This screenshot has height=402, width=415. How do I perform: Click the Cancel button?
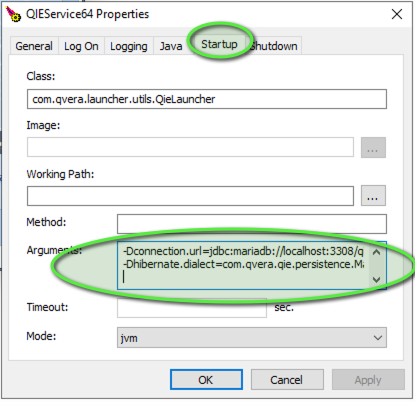pos(287,379)
